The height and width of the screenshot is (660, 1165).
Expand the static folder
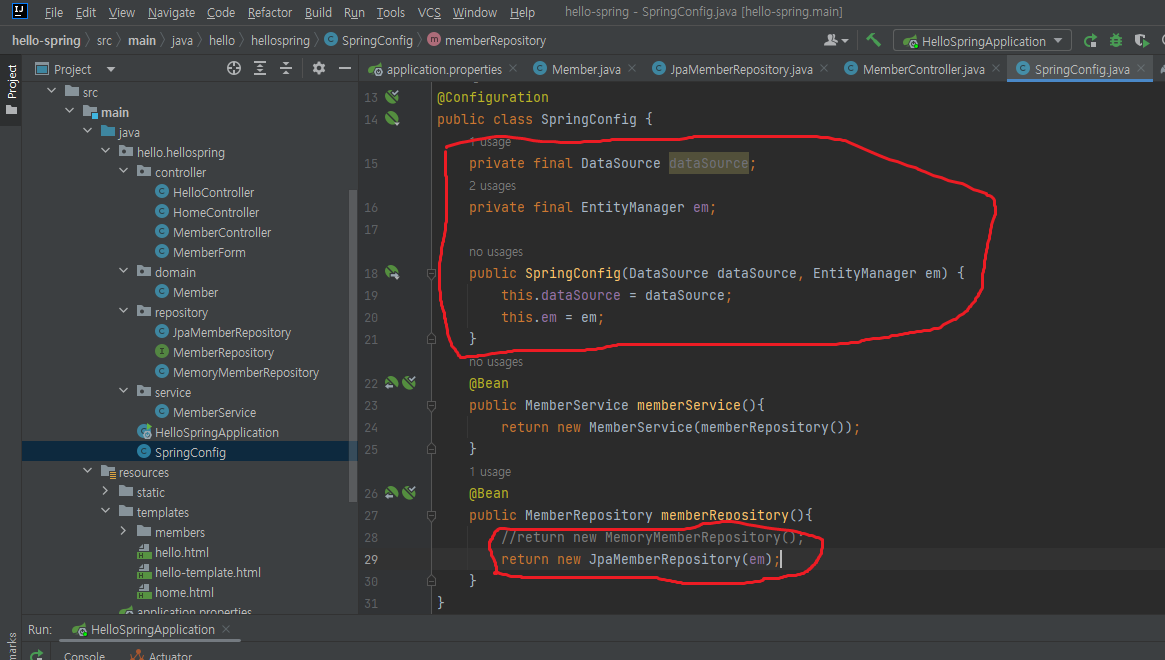[106, 491]
